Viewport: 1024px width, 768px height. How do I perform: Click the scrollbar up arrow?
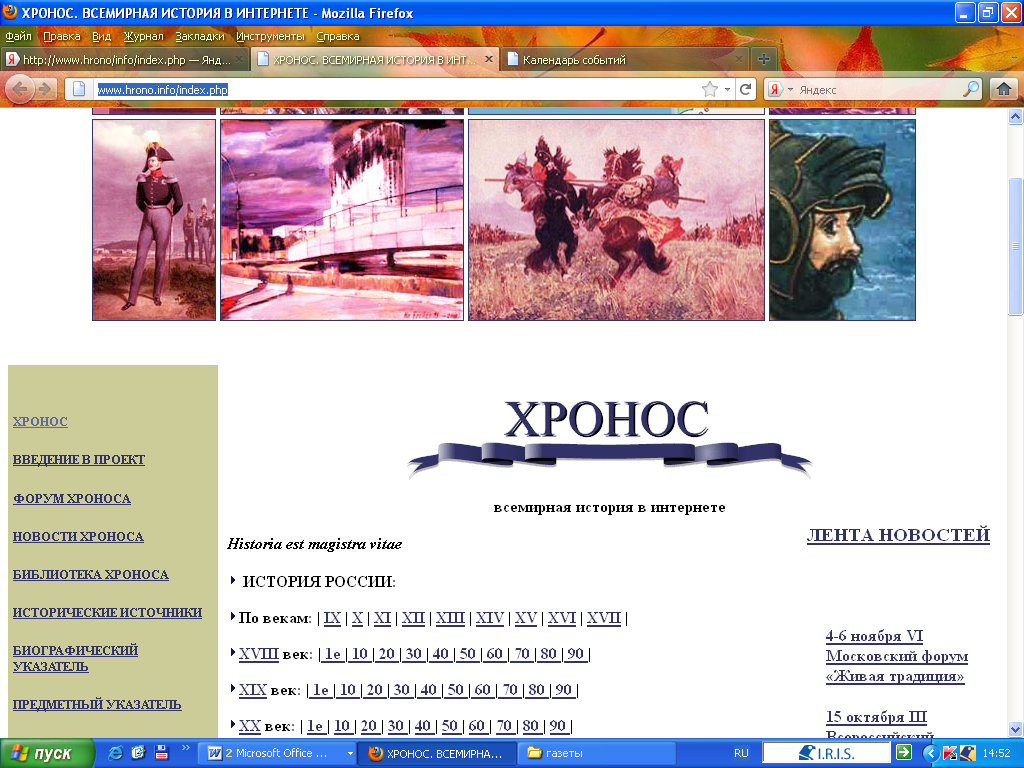click(1015, 117)
